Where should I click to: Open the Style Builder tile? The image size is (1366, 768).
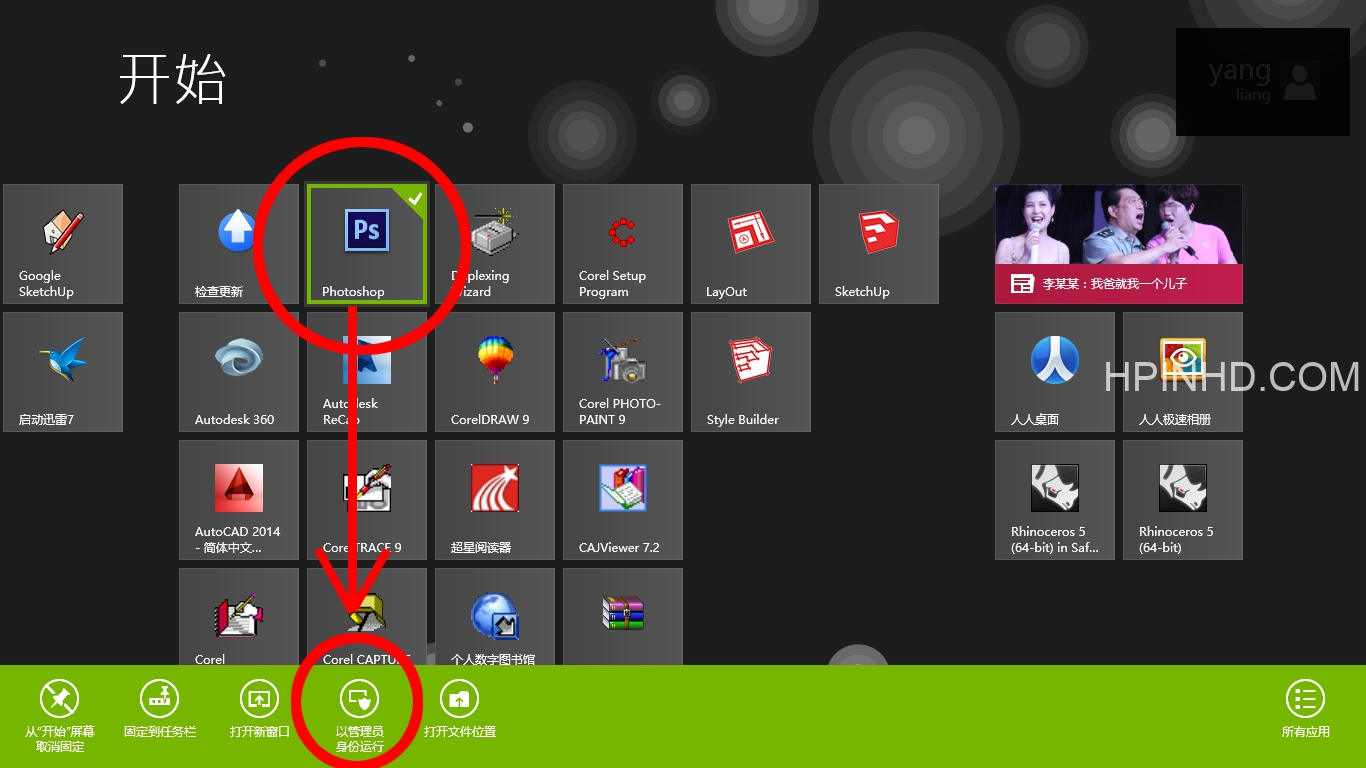tap(751, 372)
